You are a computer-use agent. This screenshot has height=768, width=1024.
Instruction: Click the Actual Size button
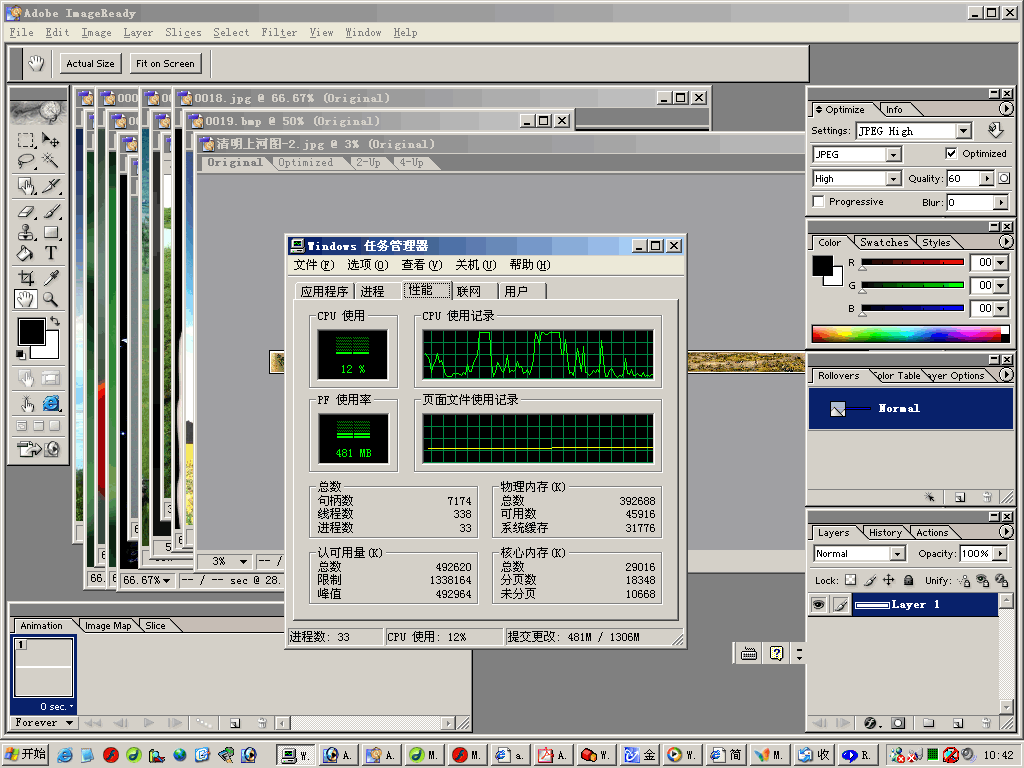point(90,63)
